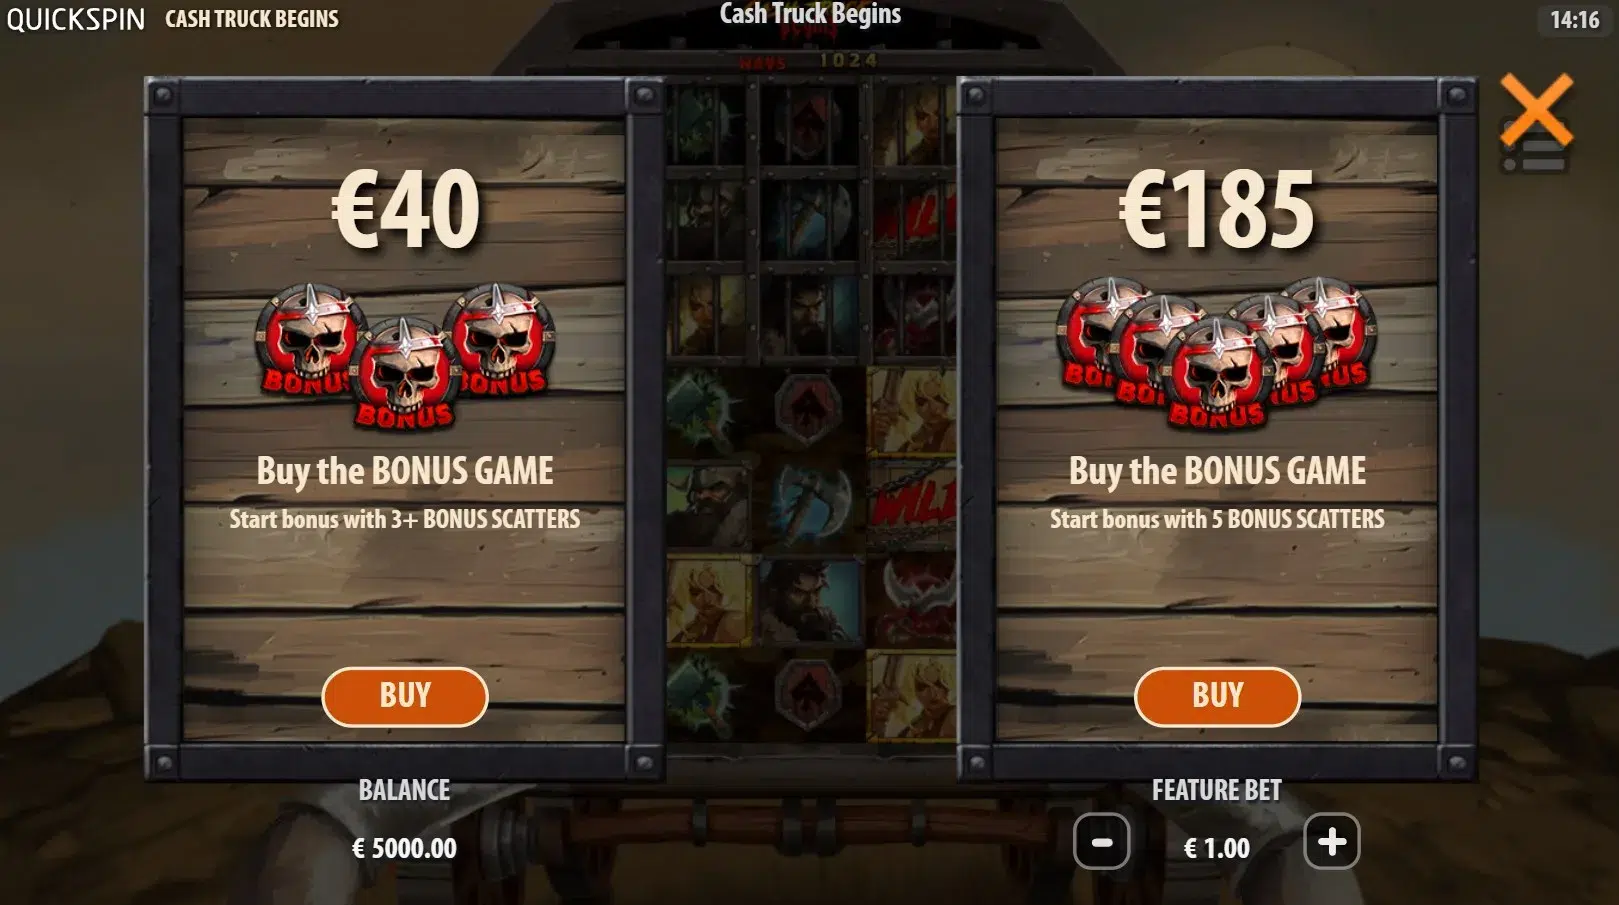Open the menu icon under the X

pyautogui.click(x=1533, y=158)
